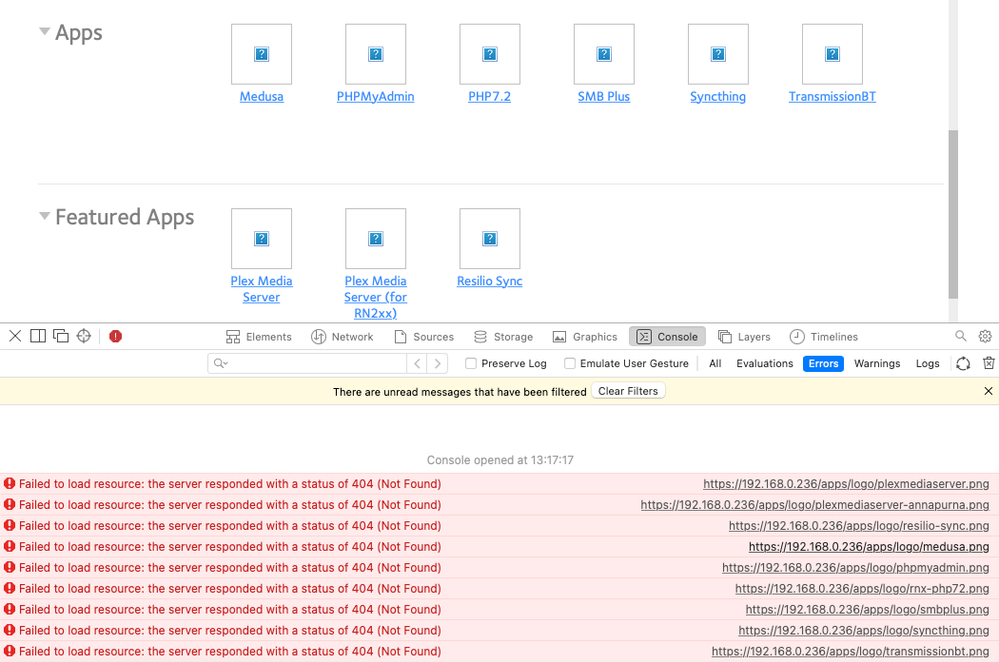
Task: Open the PHP7.2 link
Action: click(x=489, y=97)
